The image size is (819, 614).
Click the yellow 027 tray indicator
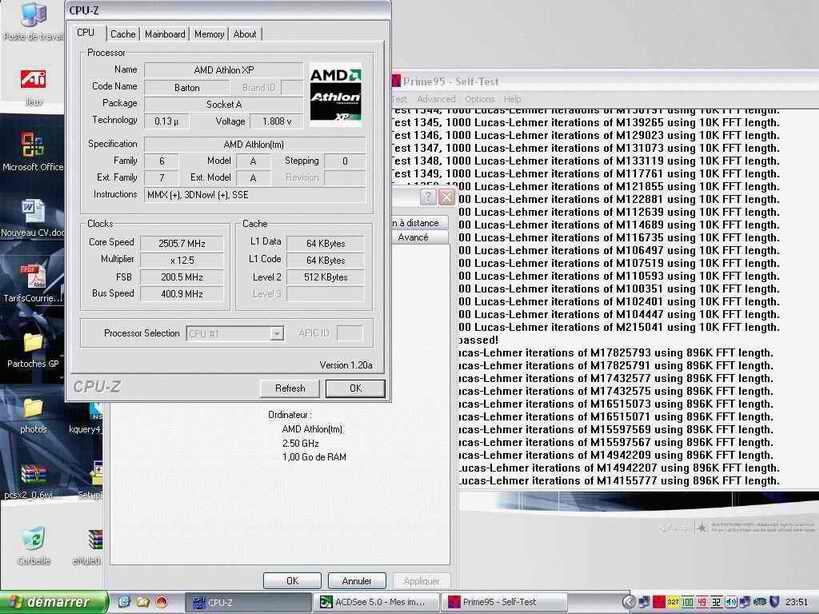click(673, 602)
